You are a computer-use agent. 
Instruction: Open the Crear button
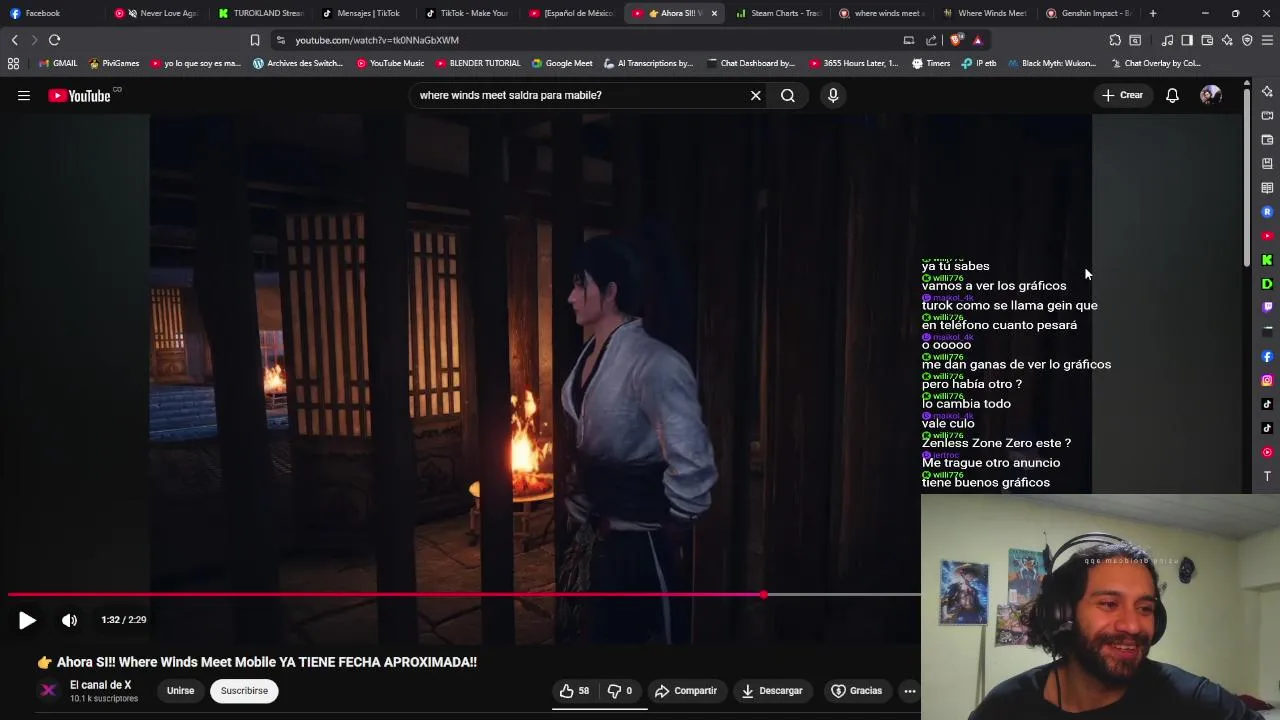[1122, 95]
